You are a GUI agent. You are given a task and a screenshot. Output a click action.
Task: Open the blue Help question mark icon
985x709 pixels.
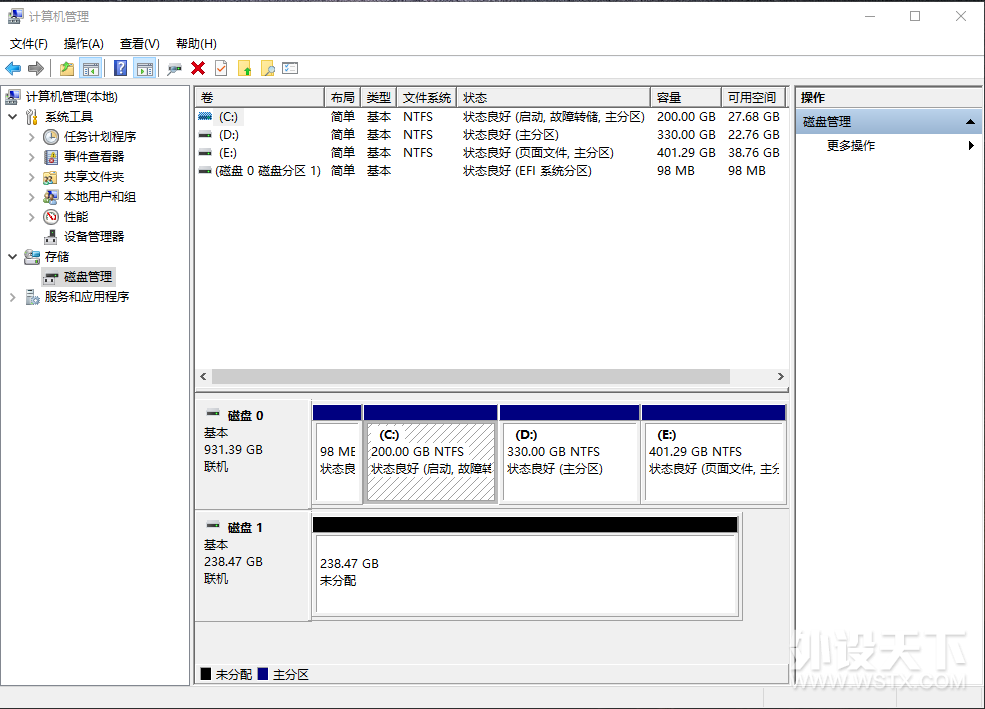click(x=121, y=68)
